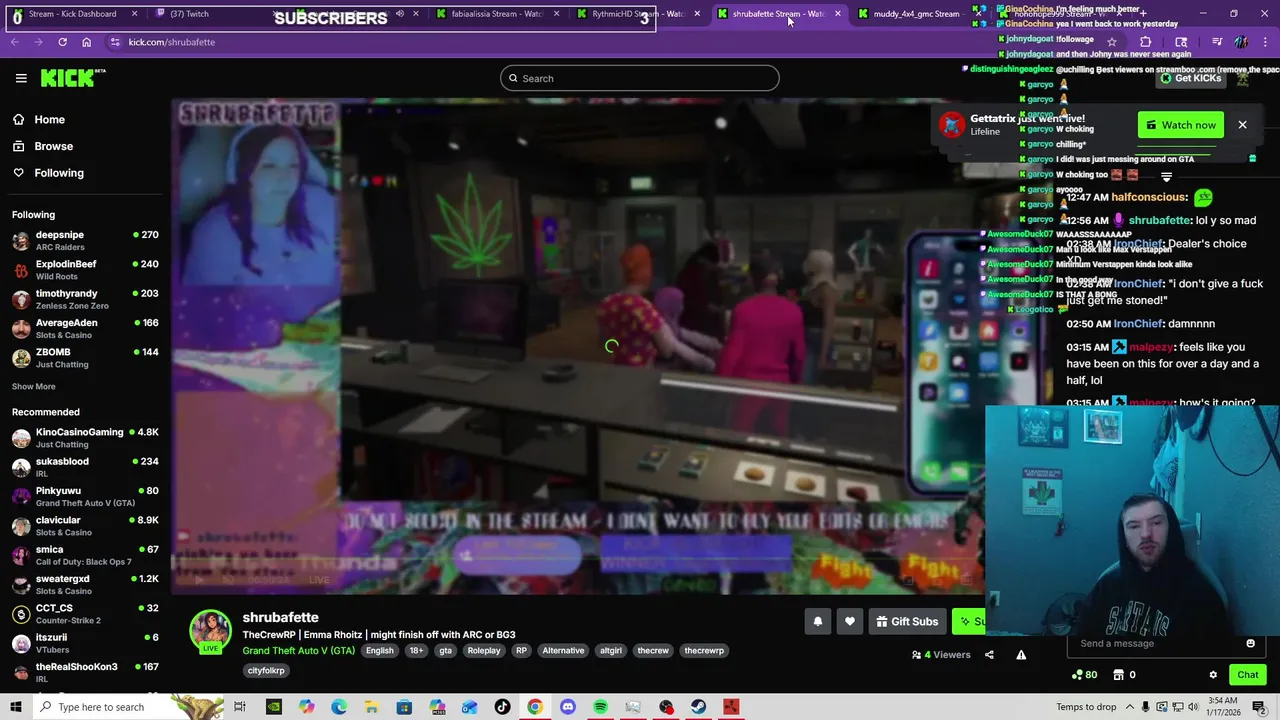Open TikTok from the Windows taskbar

tap(502, 707)
